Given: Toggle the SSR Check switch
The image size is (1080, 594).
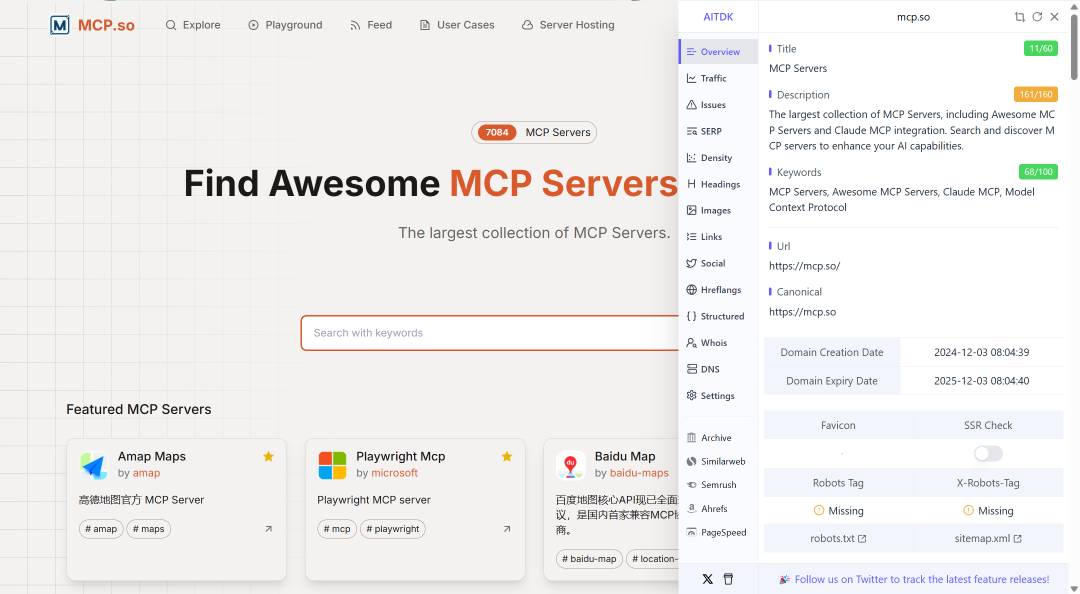Looking at the screenshot, I should 988,453.
